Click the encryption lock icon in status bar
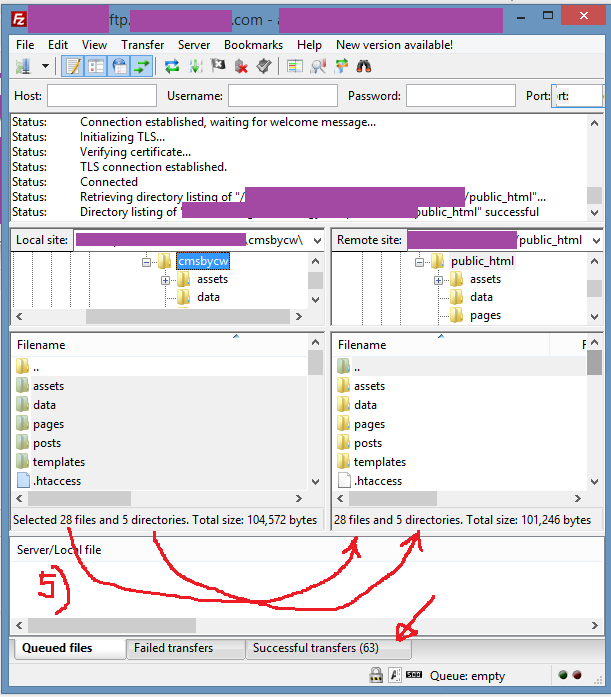The width and height of the screenshot is (611, 697). (376, 676)
